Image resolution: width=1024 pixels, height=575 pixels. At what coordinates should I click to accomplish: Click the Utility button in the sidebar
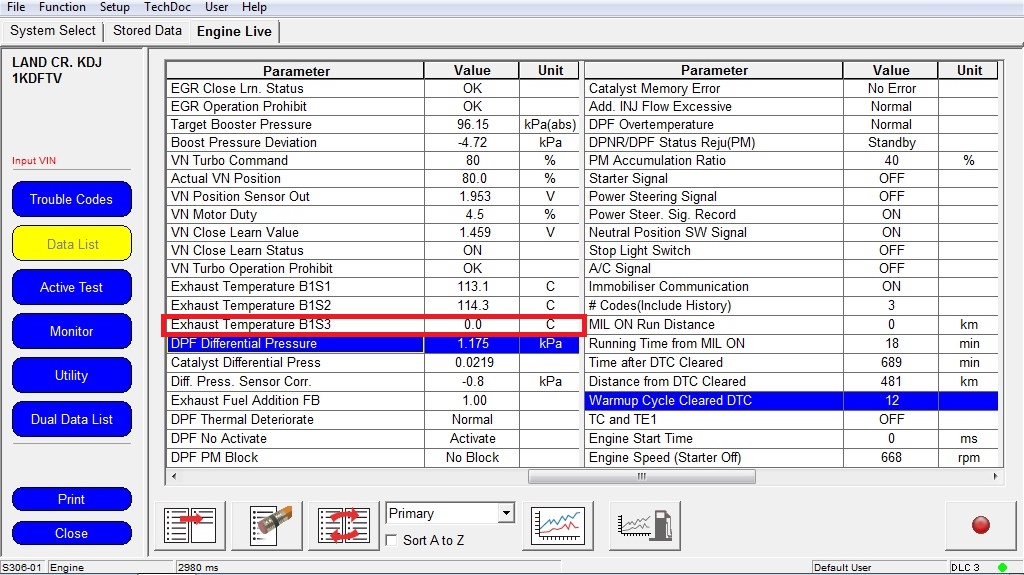point(71,375)
